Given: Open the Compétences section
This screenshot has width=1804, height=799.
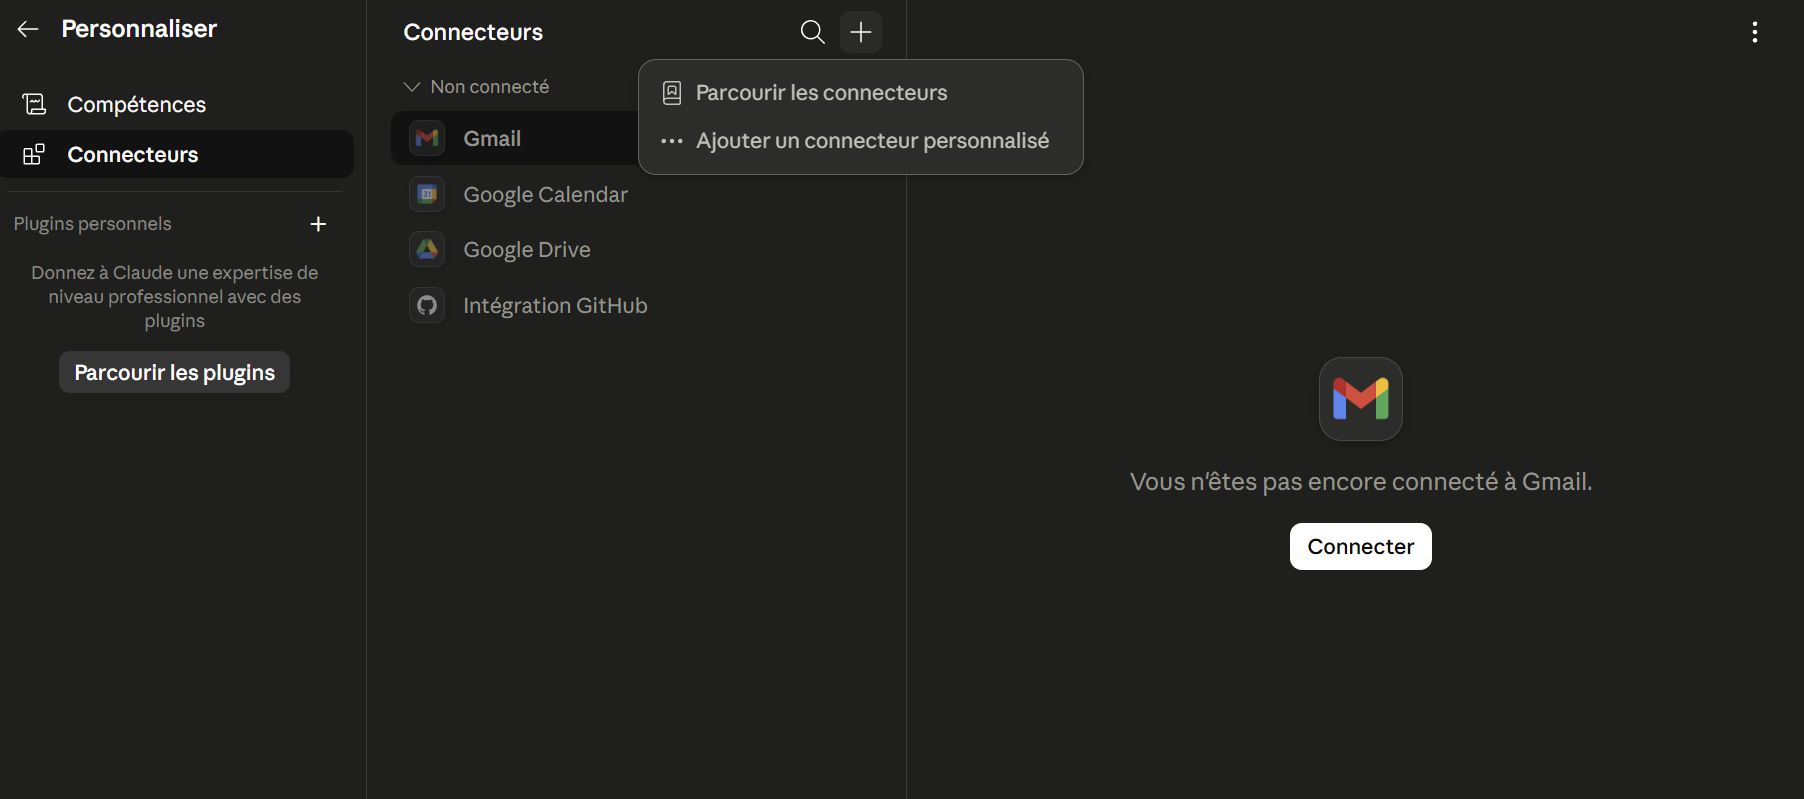Looking at the screenshot, I should pos(177,104).
